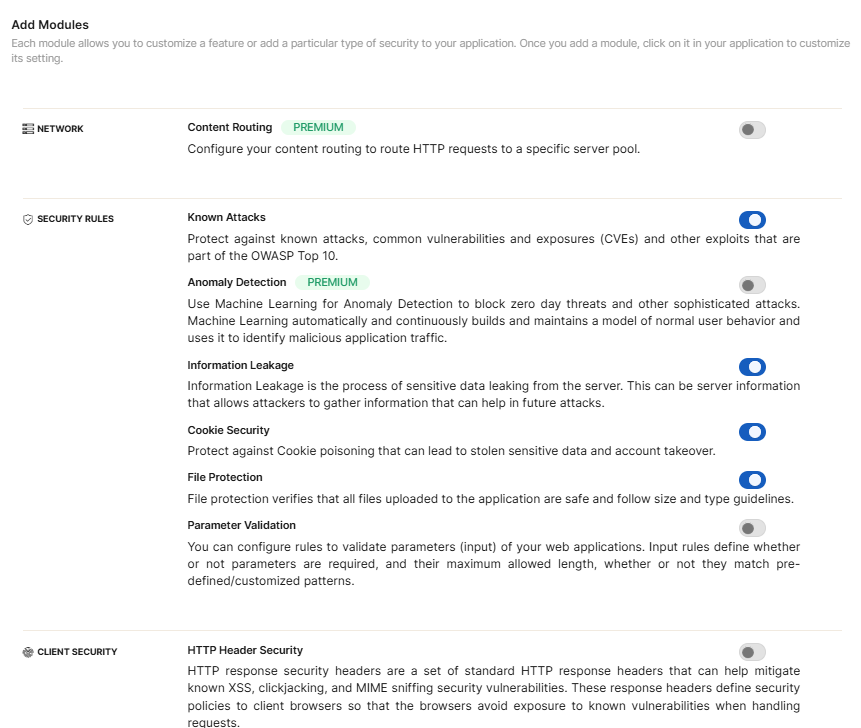Click the Cookie Security module title
Viewport: 861px width, 728px height.
tap(228, 430)
